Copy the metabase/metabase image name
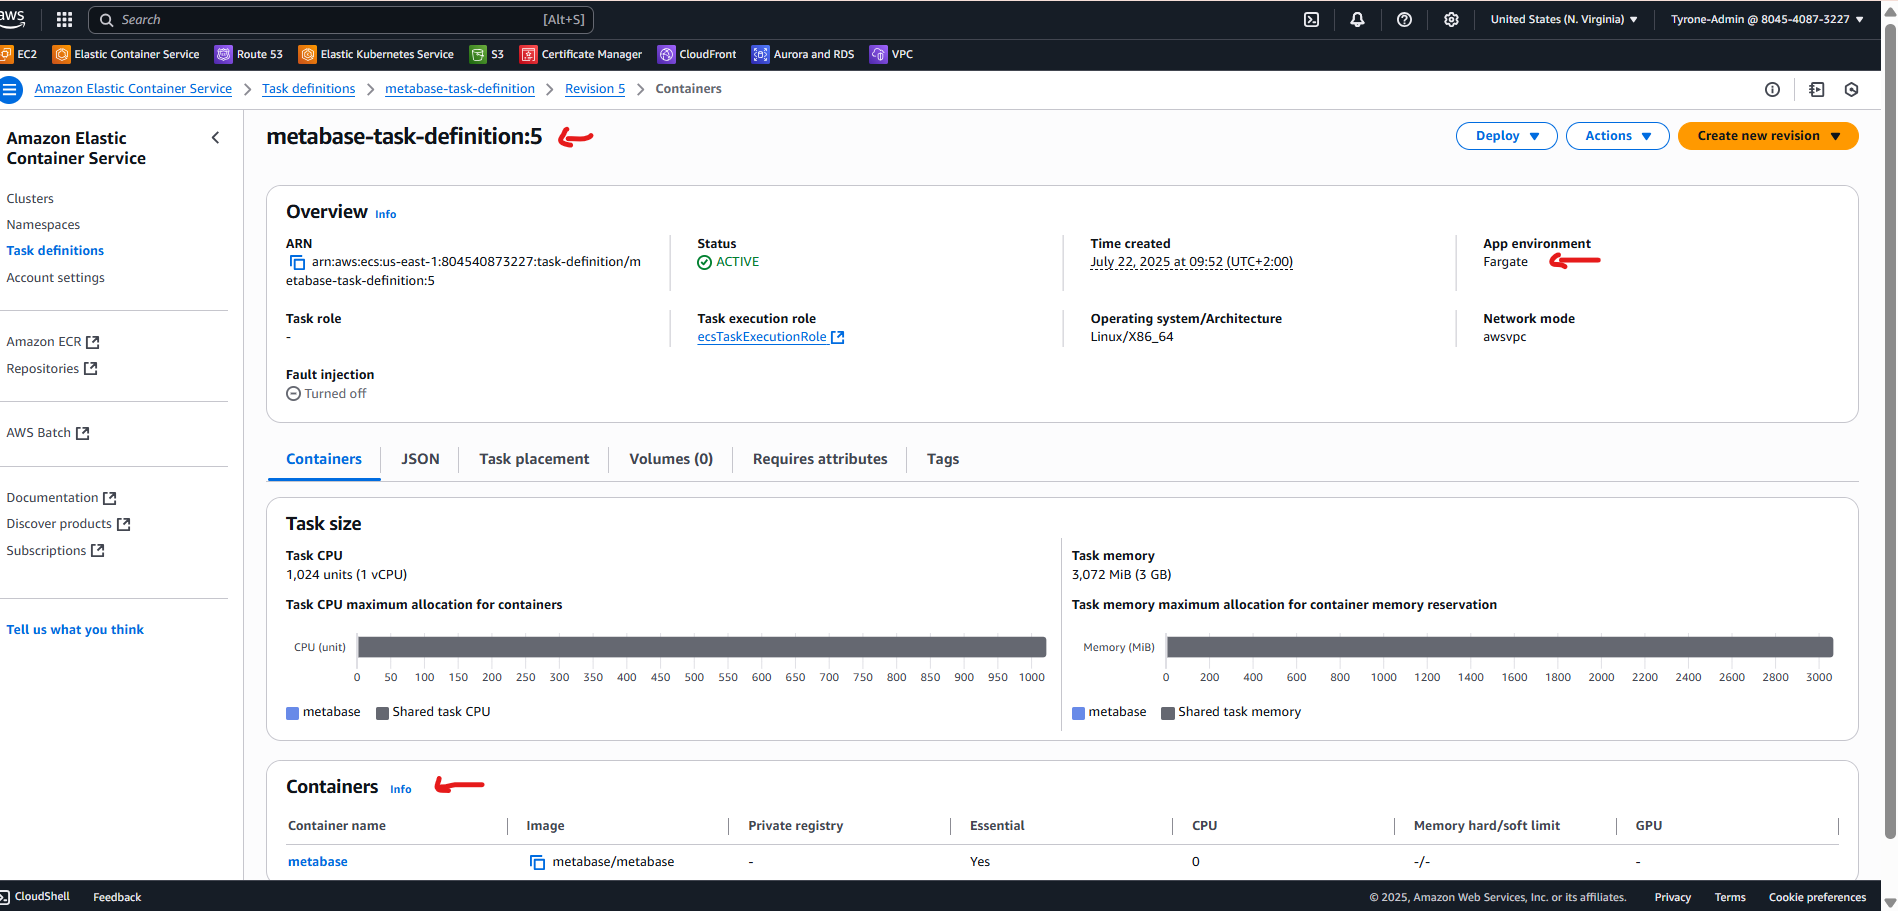1898x911 pixels. pos(539,861)
